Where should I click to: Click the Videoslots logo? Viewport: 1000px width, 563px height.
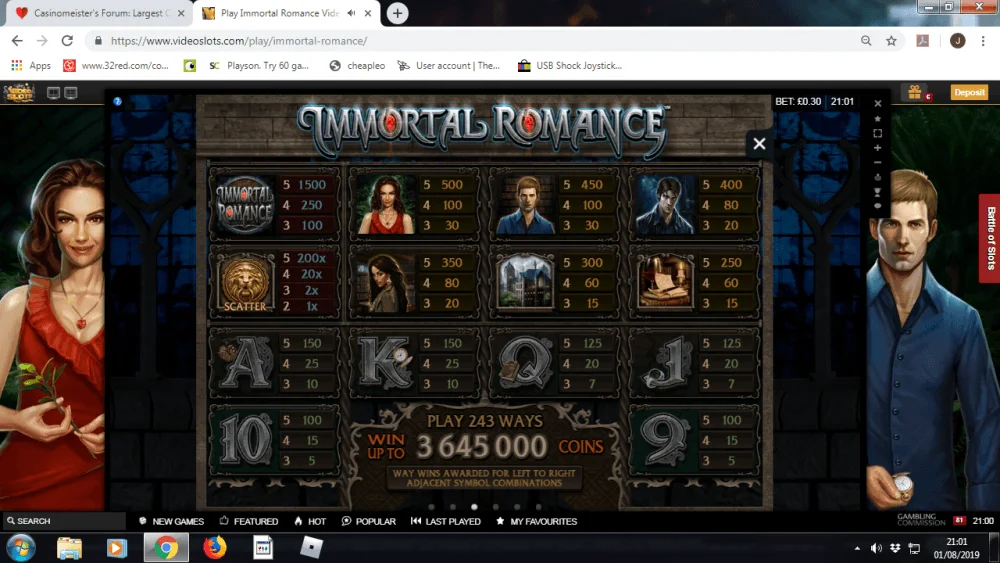tap(19, 92)
